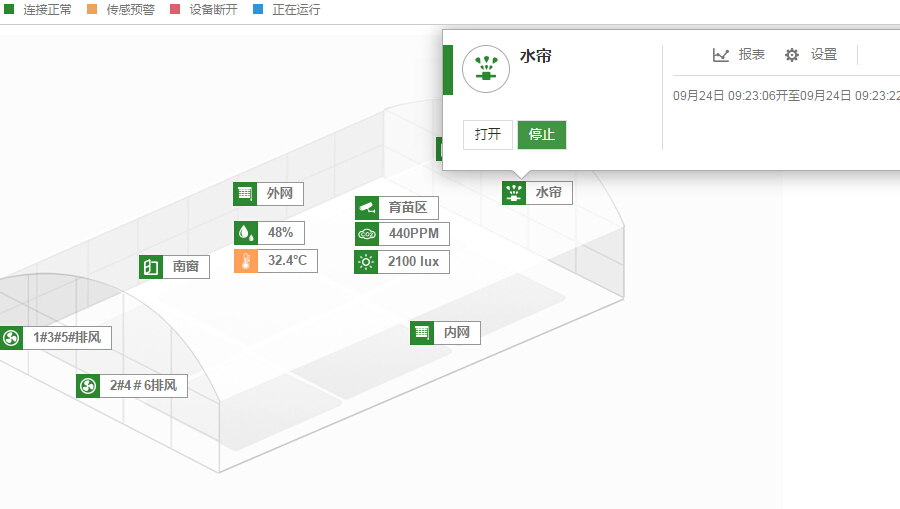
Task: Click the water curtain sprinkler icon in popup
Action: [486, 69]
